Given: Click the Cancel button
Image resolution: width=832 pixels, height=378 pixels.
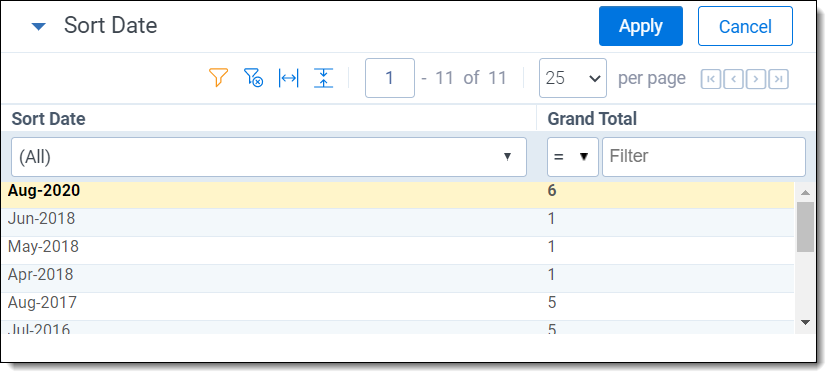Looking at the screenshot, I should click(x=745, y=26).
